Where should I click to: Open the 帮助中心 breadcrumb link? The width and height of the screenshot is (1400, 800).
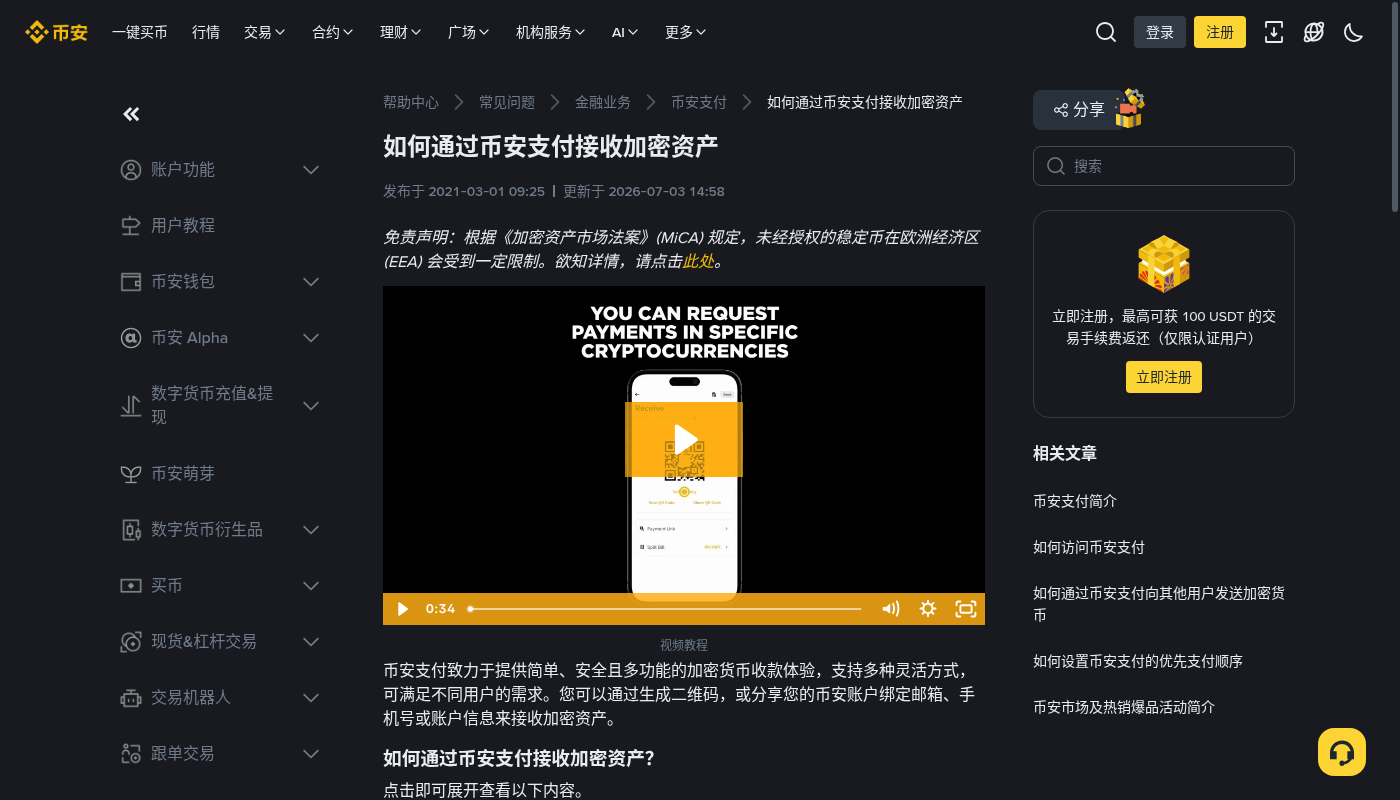pos(411,102)
